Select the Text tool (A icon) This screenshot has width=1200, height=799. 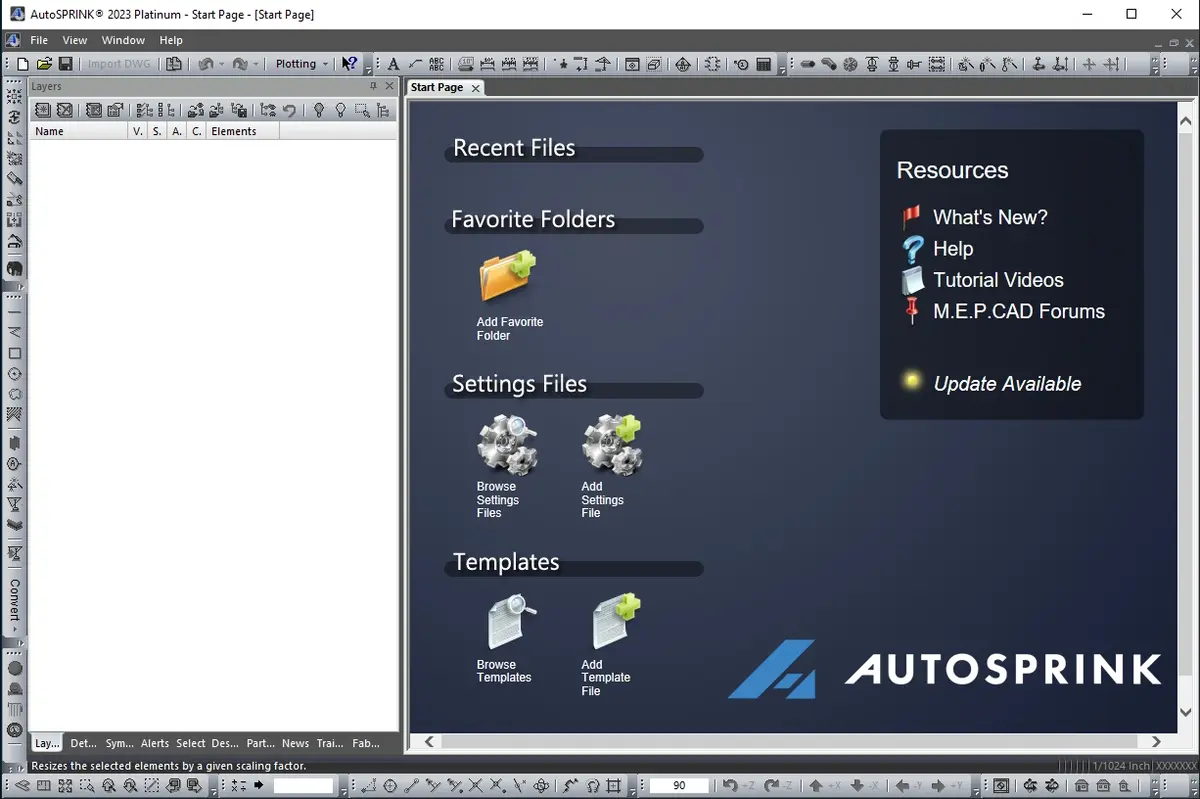click(x=393, y=64)
